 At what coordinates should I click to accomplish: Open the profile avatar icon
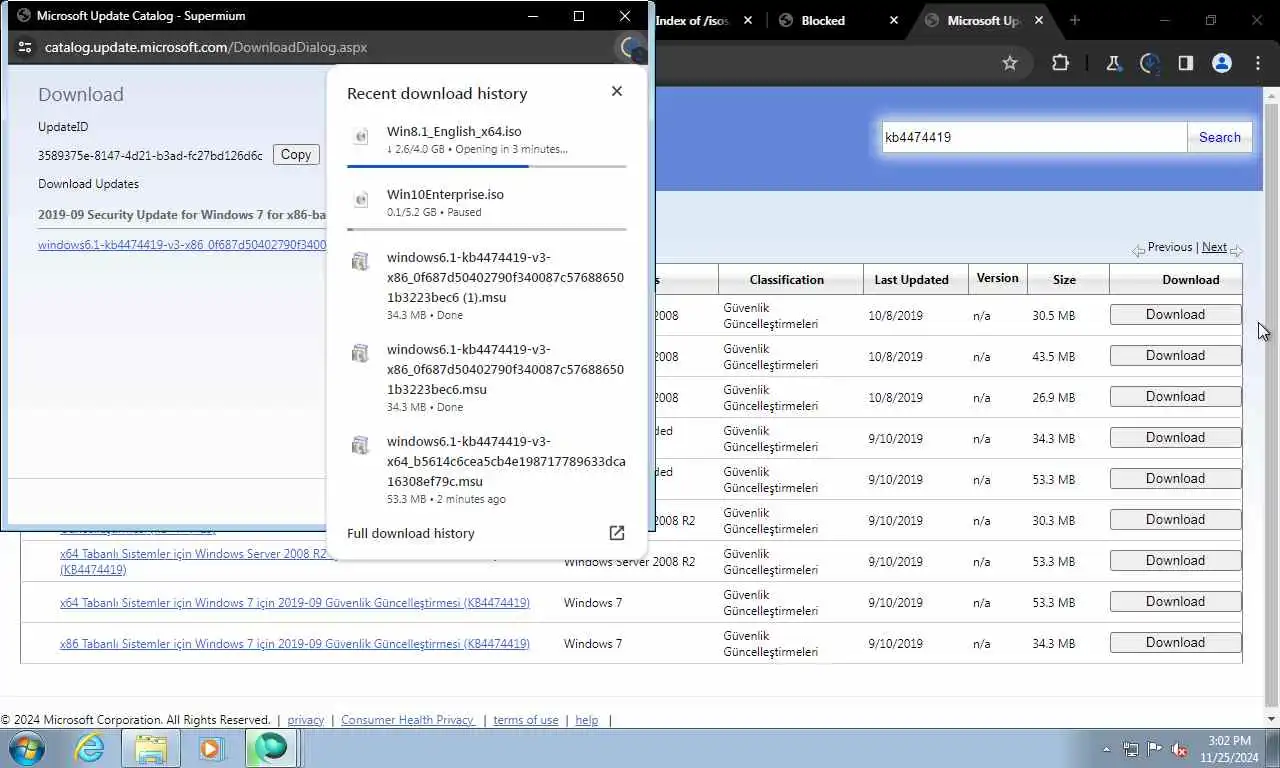1221,63
